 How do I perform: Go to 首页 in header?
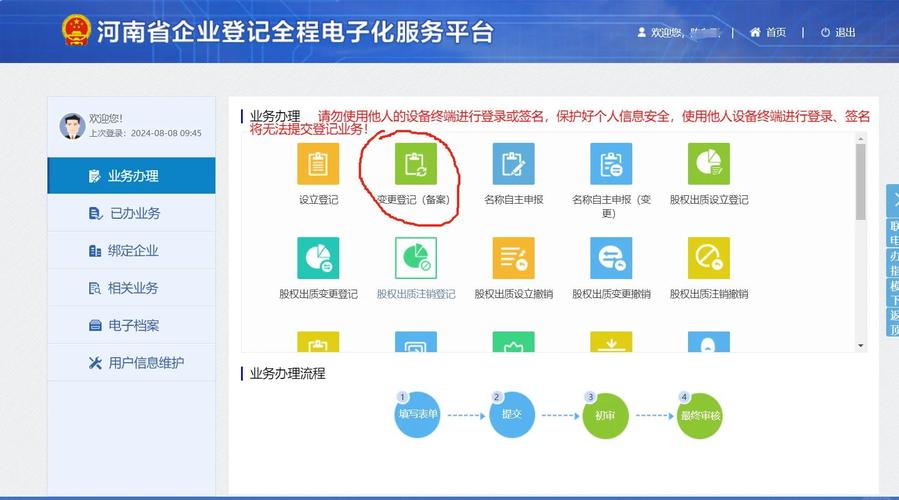[768, 33]
